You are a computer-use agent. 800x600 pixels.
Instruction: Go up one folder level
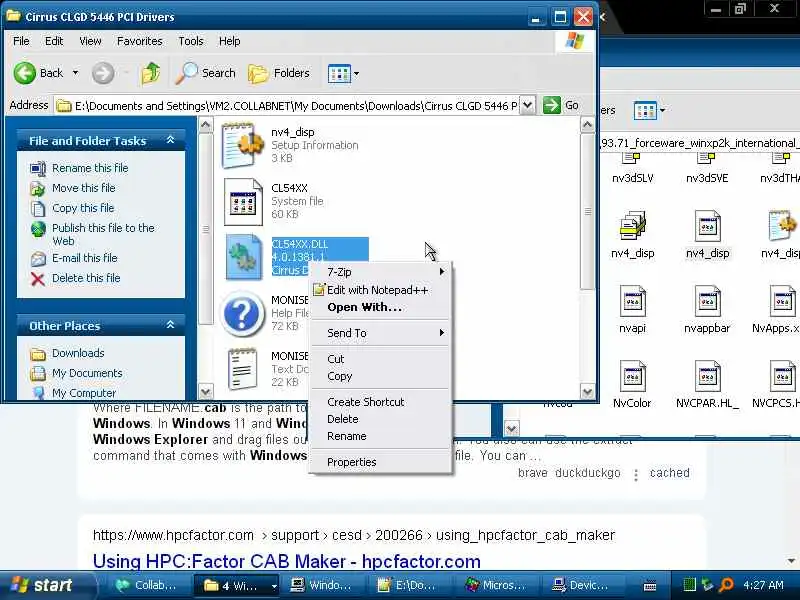[151, 73]
